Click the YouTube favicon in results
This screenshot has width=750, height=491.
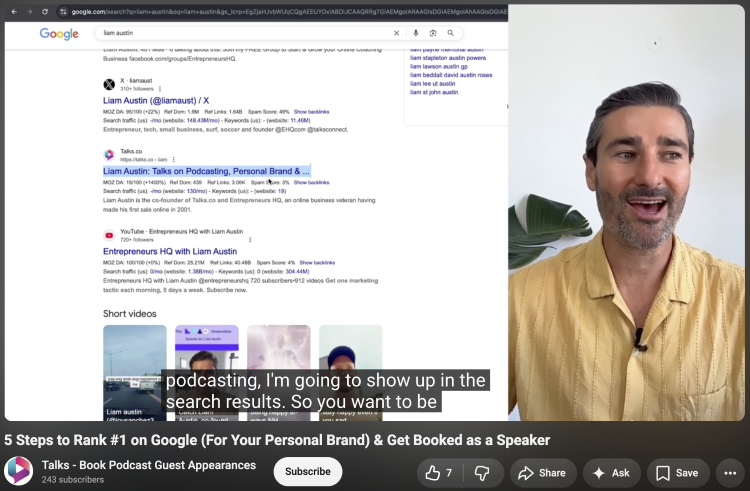(x=109, y=235)
